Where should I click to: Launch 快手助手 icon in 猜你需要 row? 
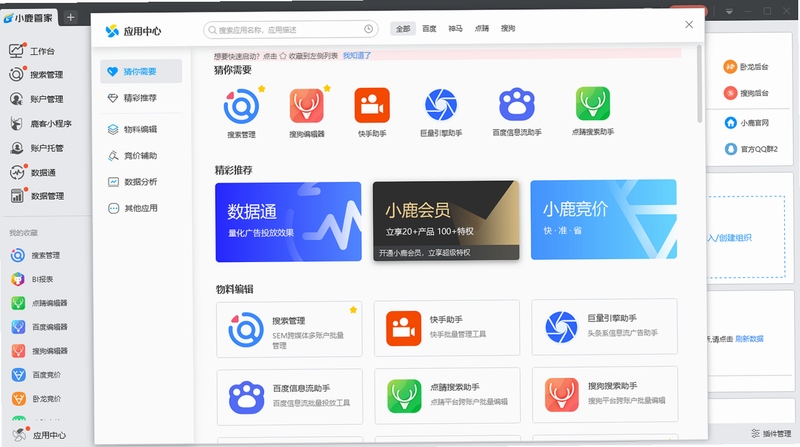[x=372, y=105]
